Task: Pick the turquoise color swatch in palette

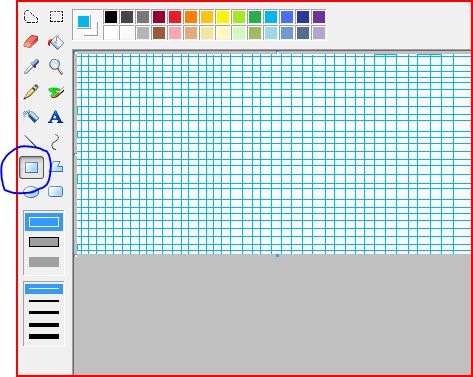Action: click(271, 17)
